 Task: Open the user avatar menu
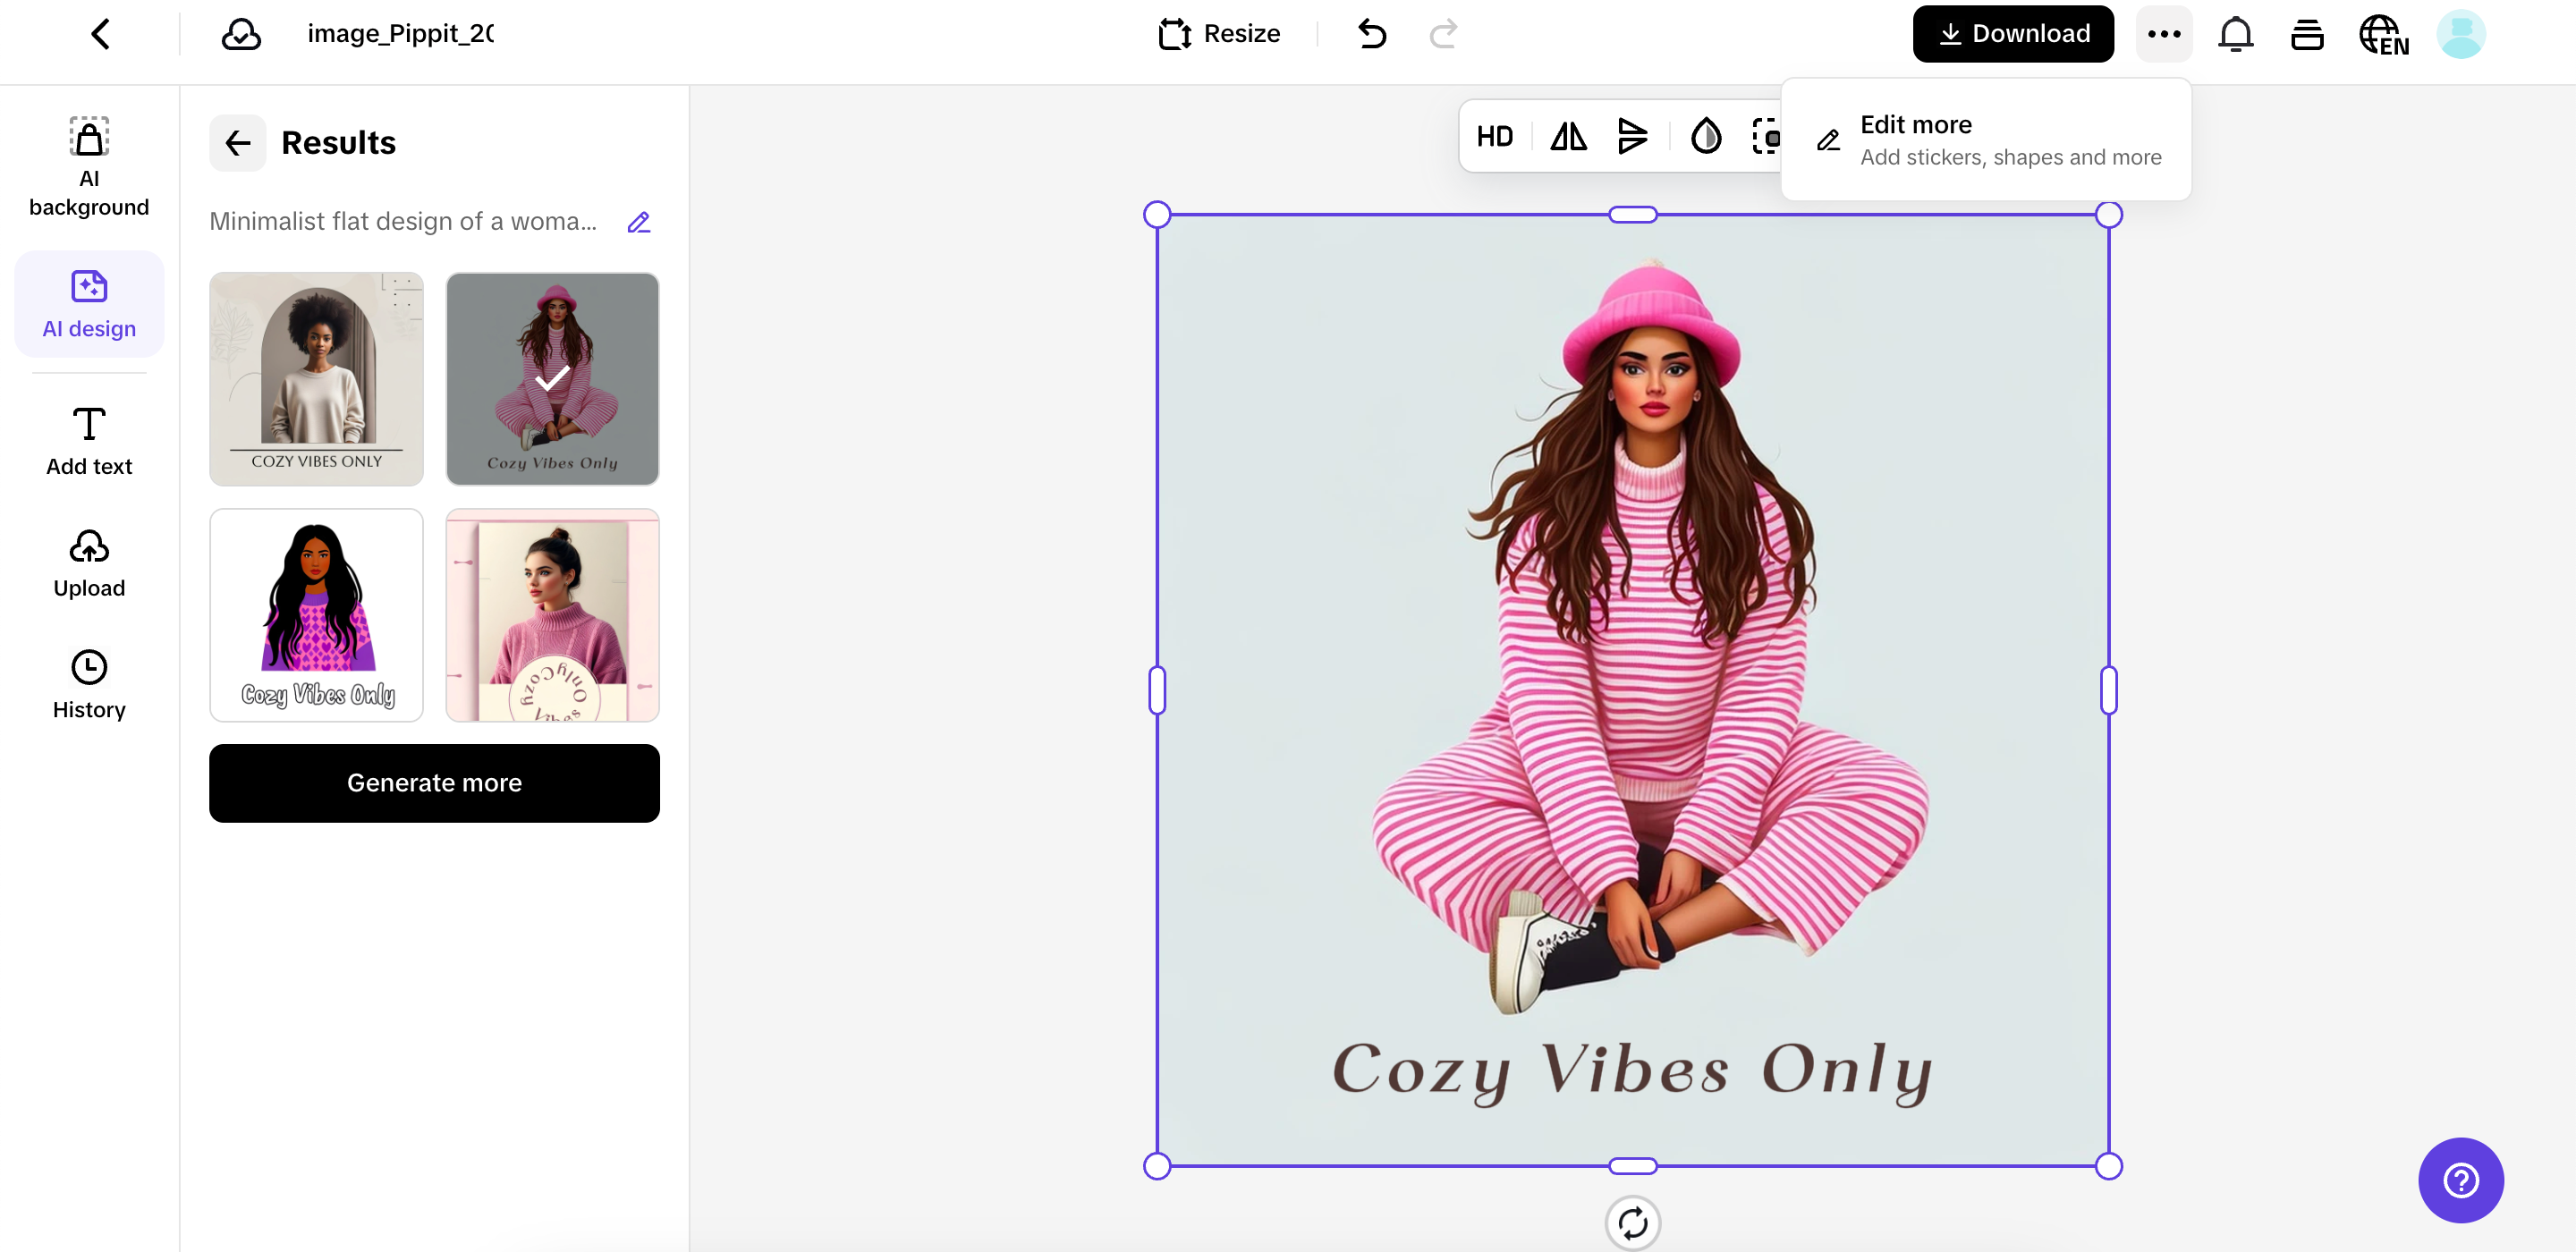pos(2460,34)
